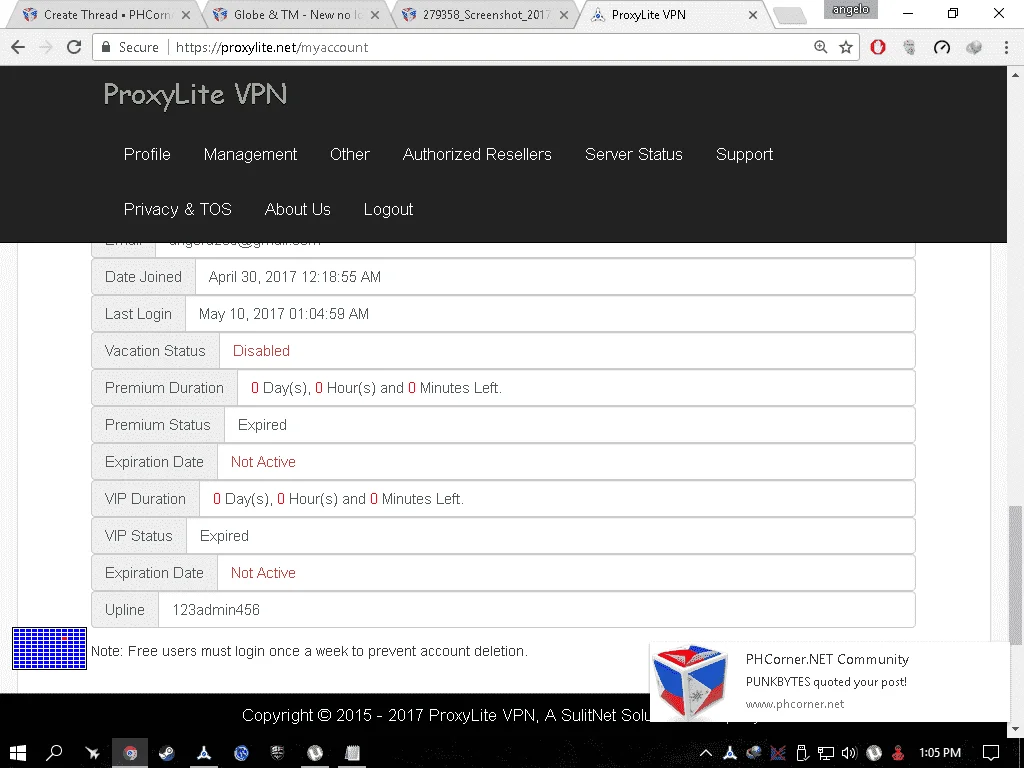The height and width of the screenshot is (768, 1024).
Task: Click the ProxyLite system tray icon
Action: (730, 753)
